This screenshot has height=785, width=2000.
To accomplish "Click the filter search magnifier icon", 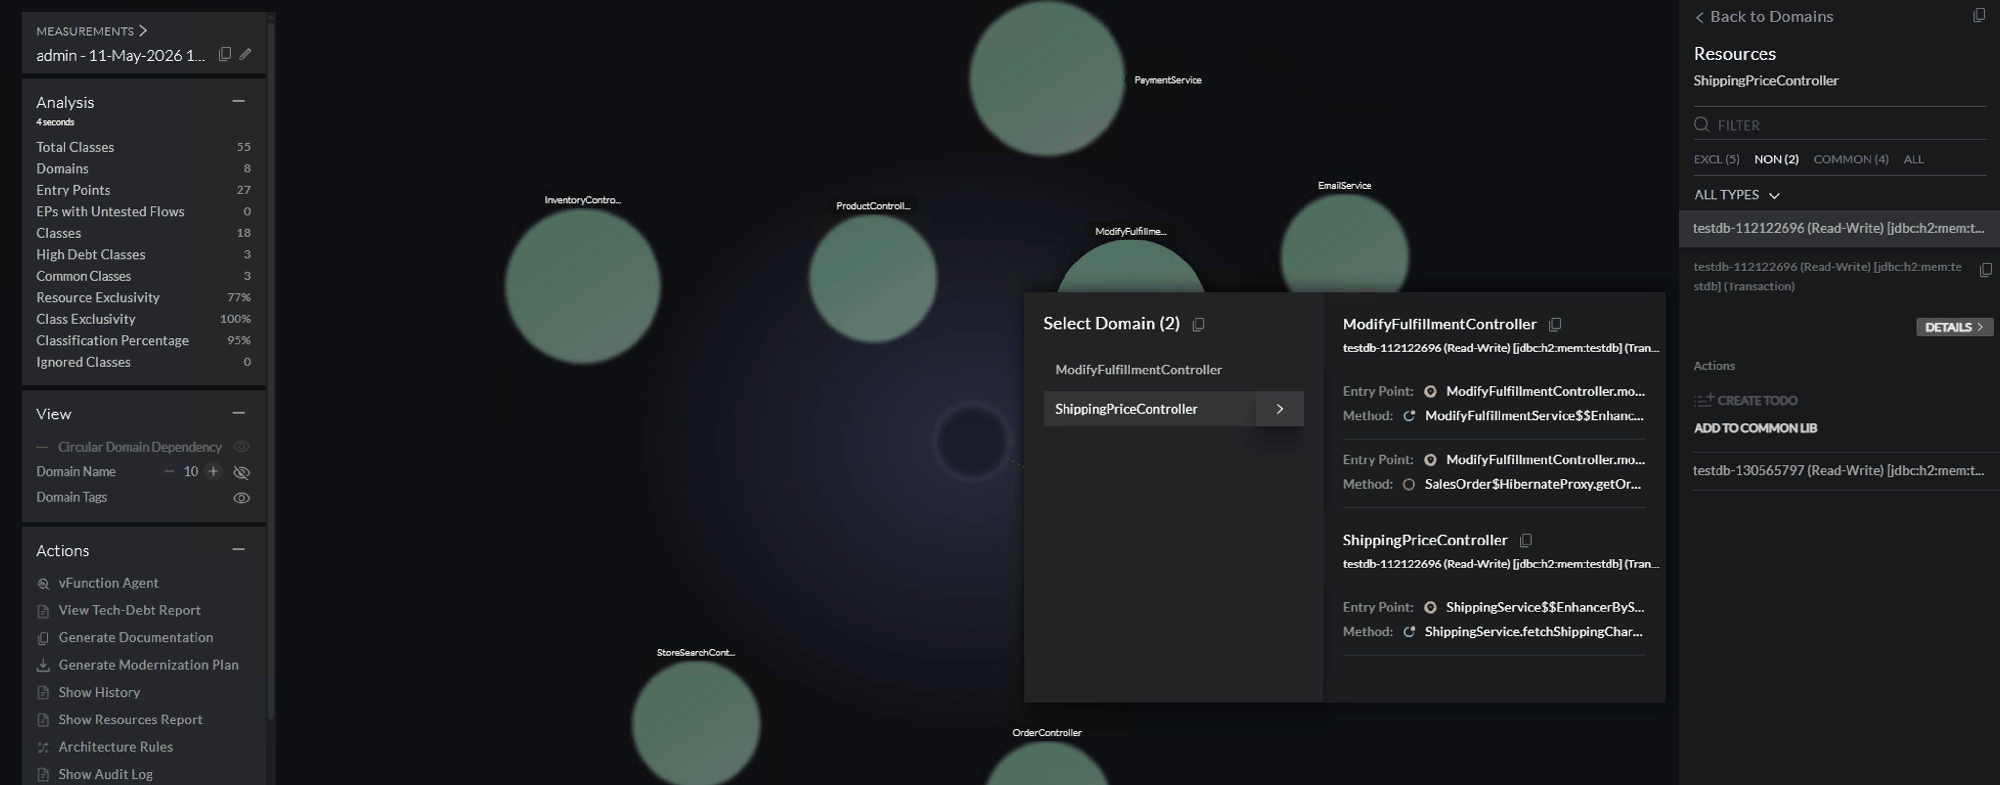I will point(1702,125).
